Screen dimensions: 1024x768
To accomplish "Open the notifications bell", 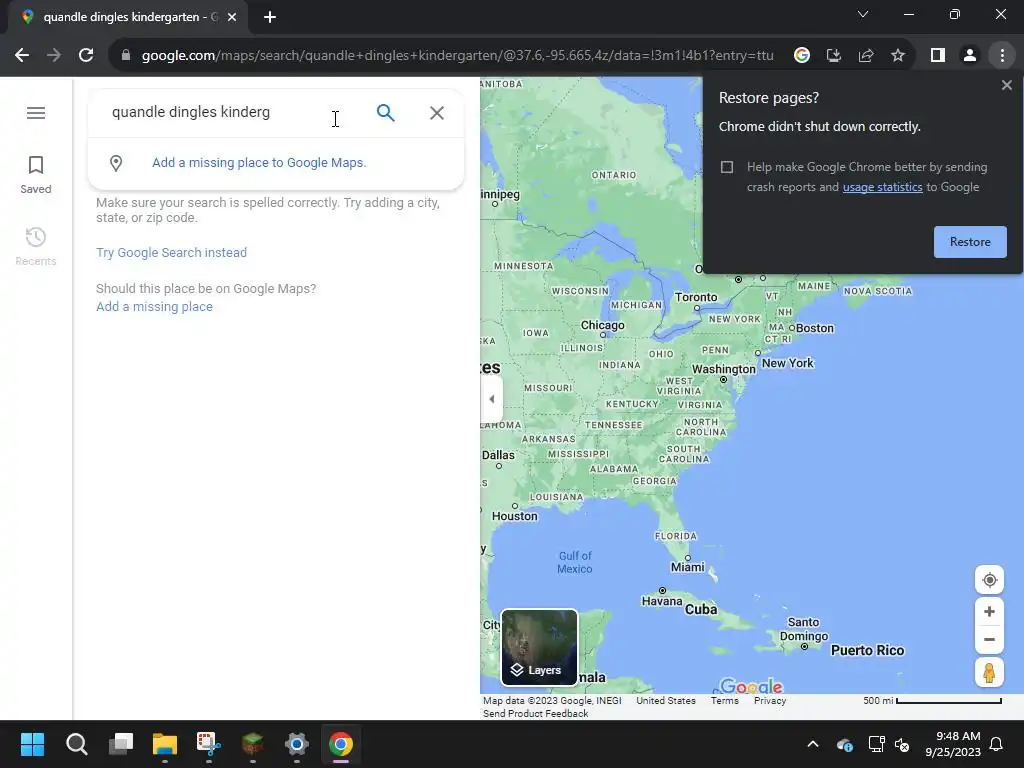I will click(x=997, y=744).
